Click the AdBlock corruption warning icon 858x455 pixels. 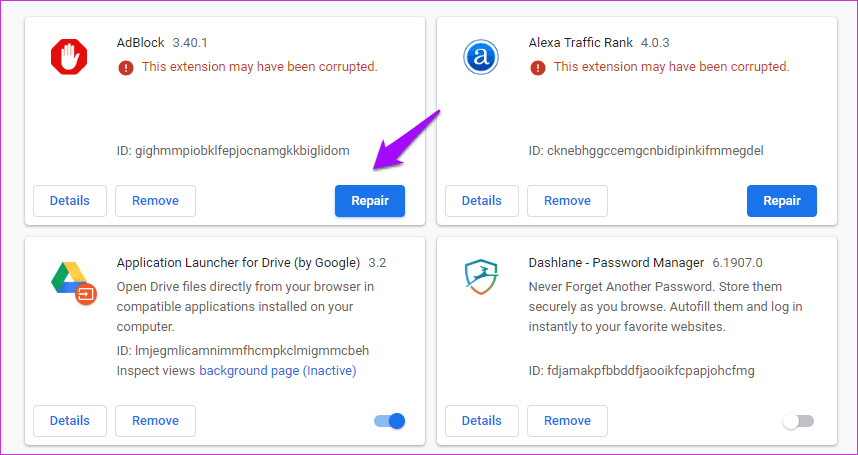(126, 68)
